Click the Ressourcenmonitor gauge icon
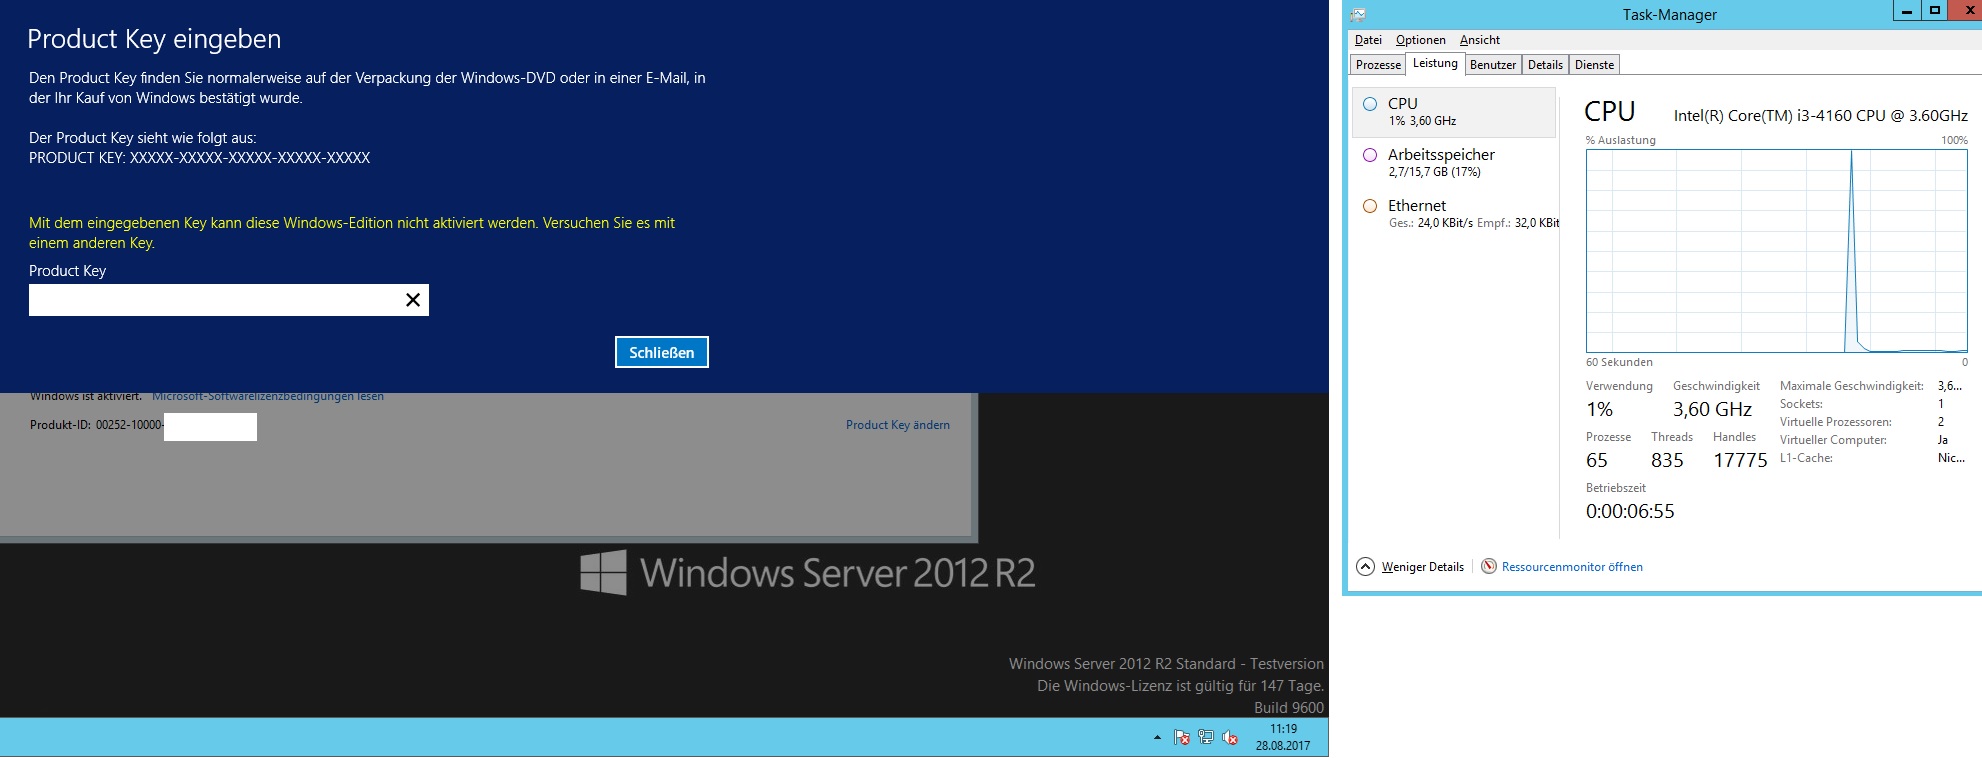The width and height of the screenshot is (1982, 758). 1489,567
